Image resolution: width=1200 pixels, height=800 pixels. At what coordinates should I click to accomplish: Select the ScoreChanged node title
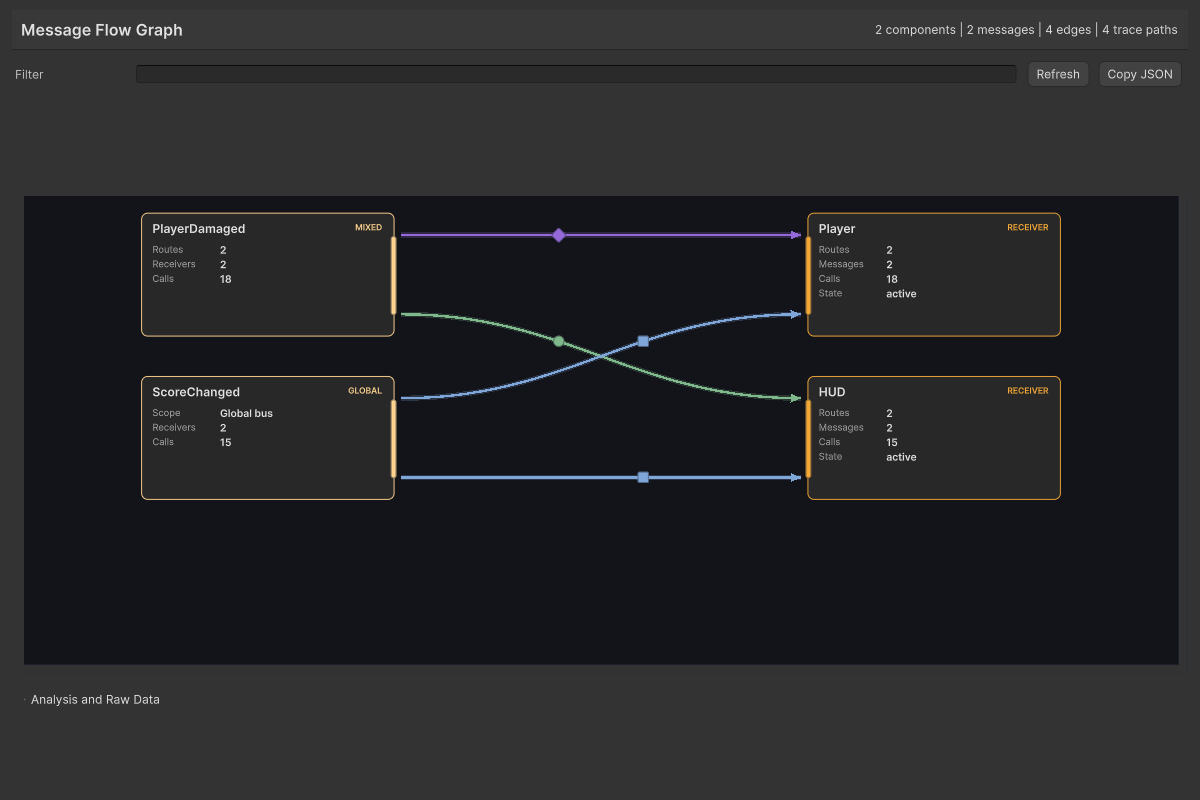(x=196, y=392)
